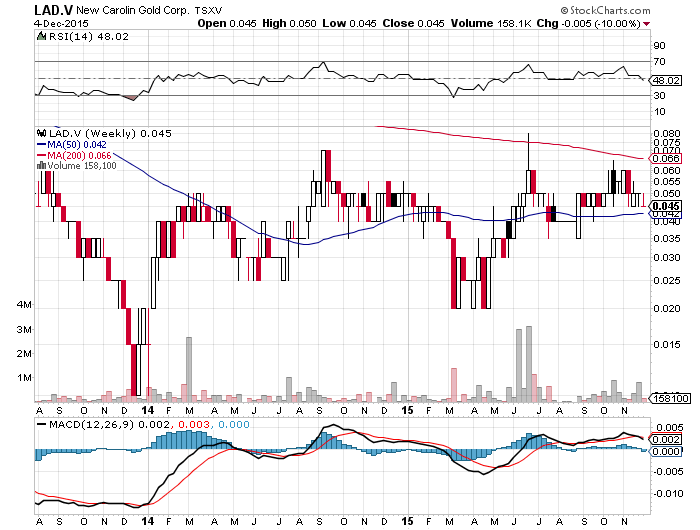Click the RSI 48.02 value tag
The image size is (700, 530).
[x=664, y=79]
